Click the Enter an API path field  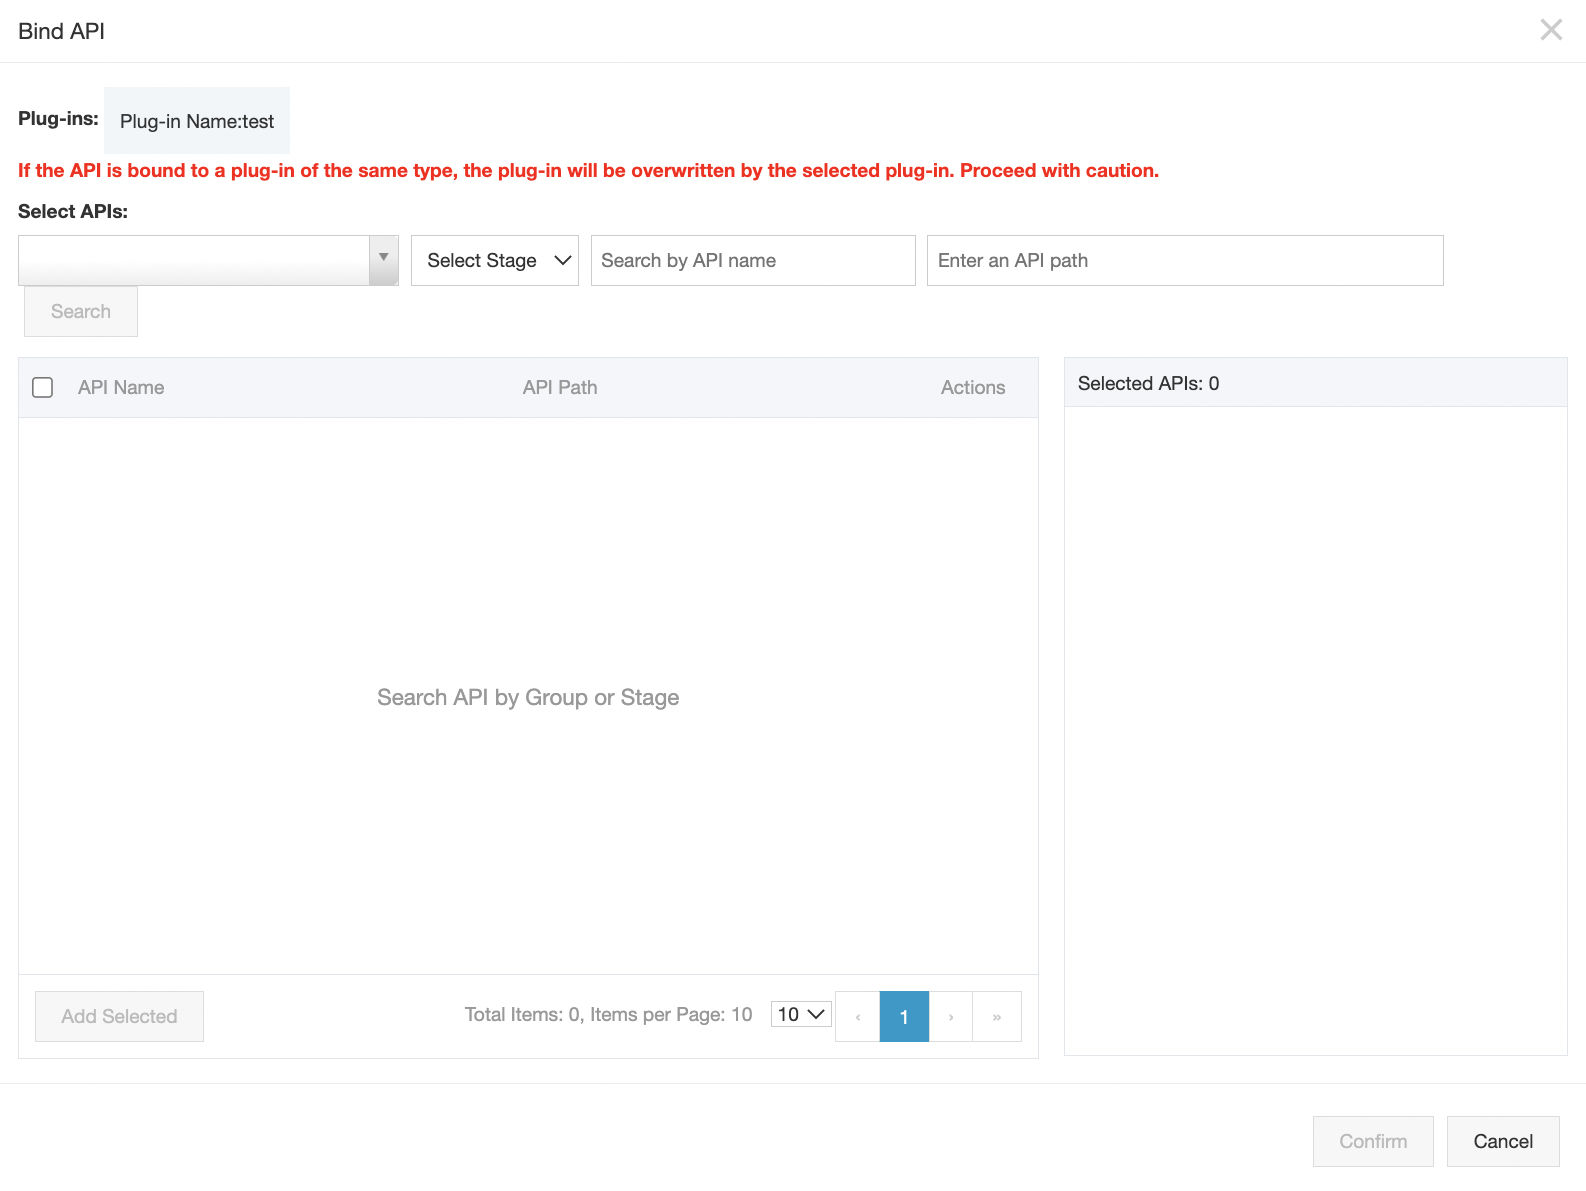pyautogui.click(x=1185, y=260)
